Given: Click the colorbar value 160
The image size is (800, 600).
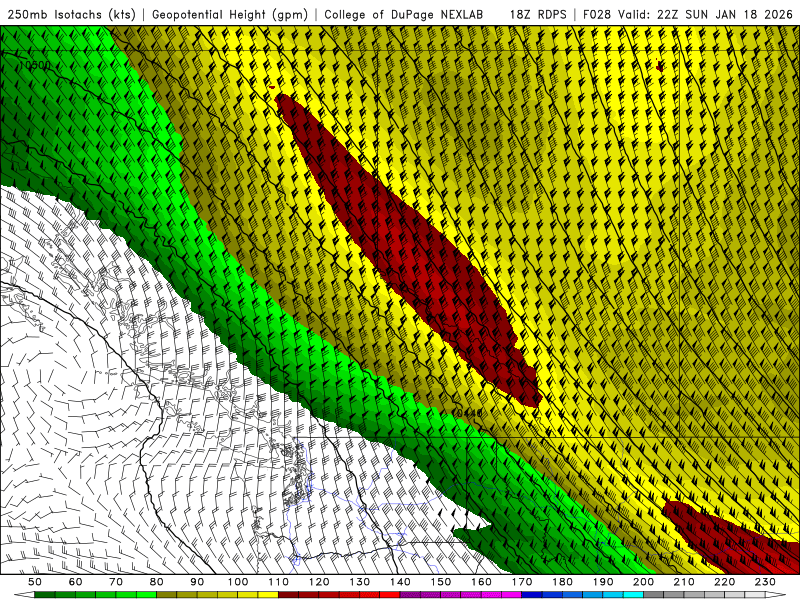Looking at the screenshot, I should (x=481, y=582).
